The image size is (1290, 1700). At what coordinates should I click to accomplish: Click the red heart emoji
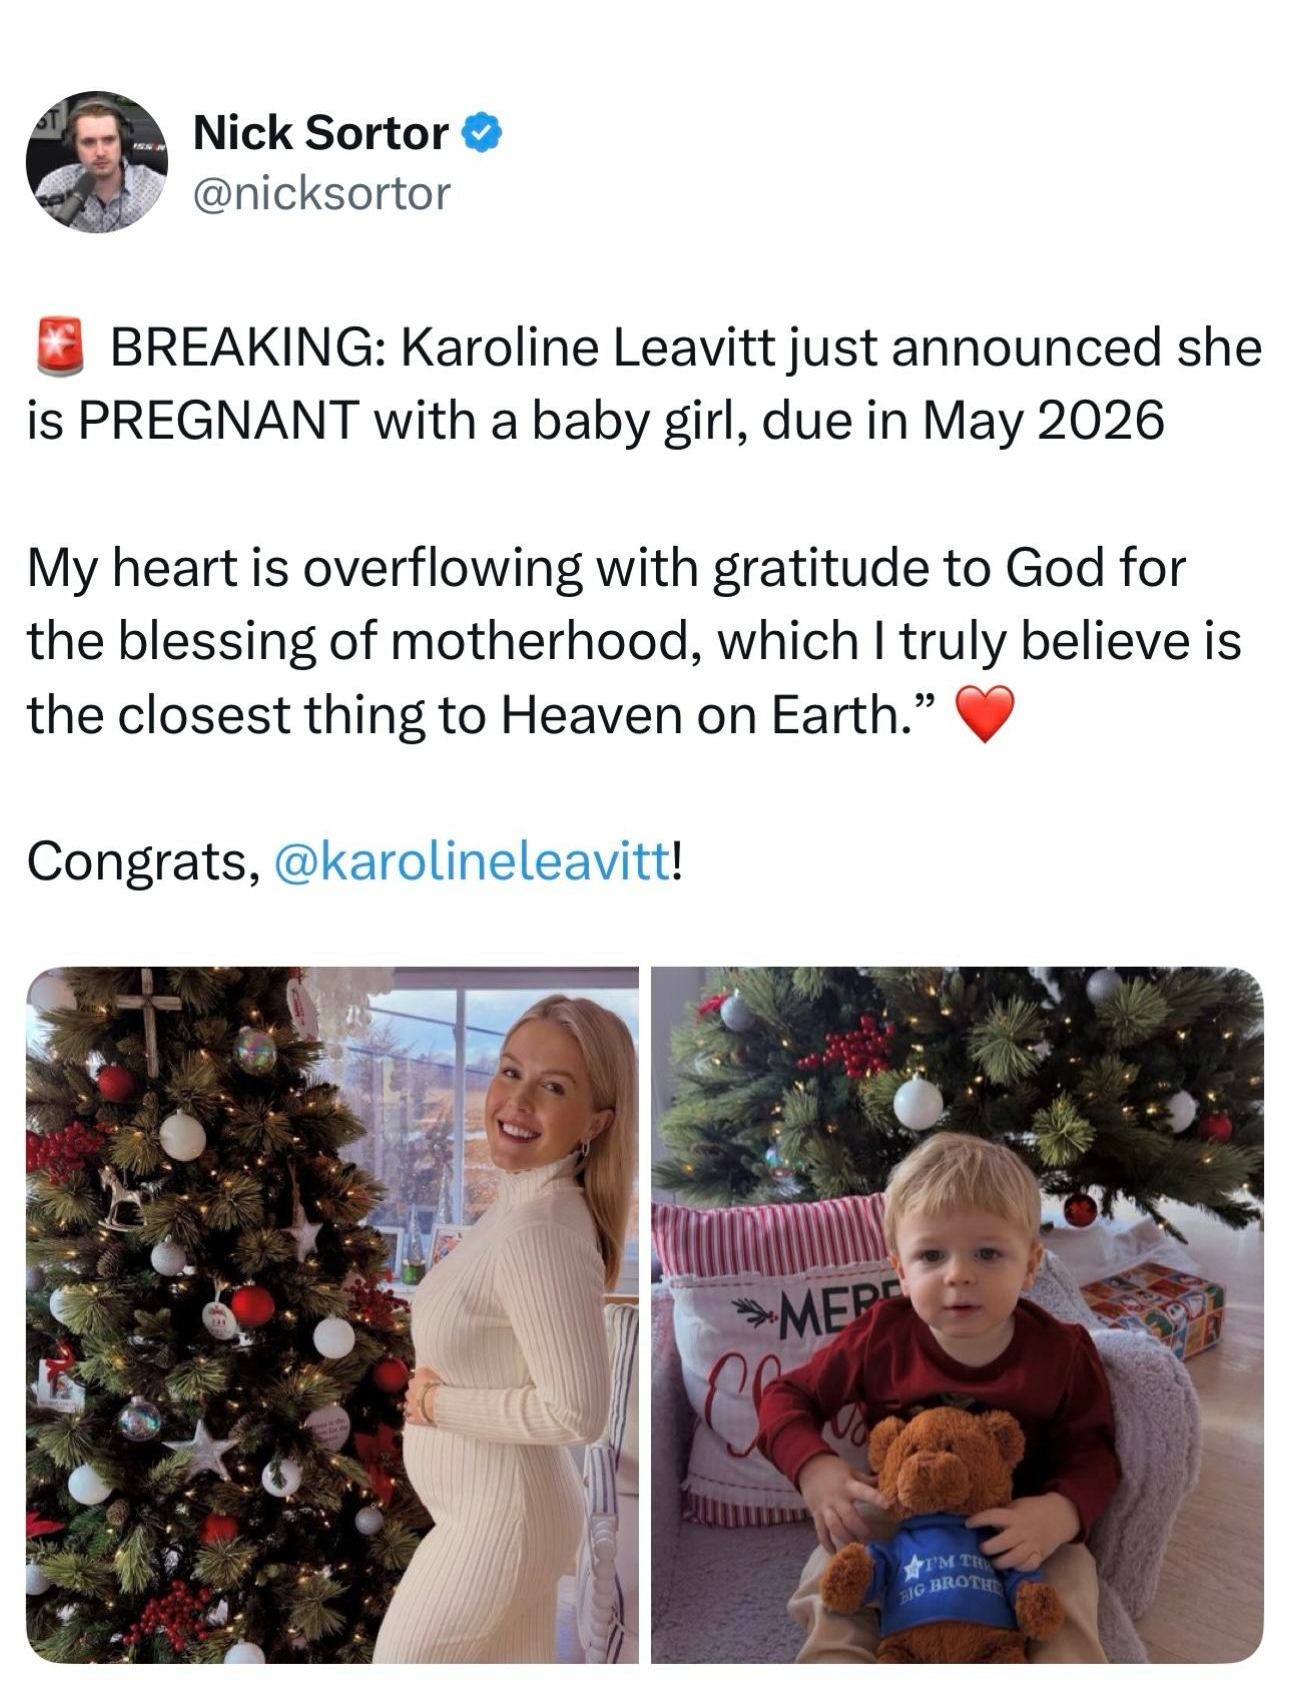pos(985,714)
